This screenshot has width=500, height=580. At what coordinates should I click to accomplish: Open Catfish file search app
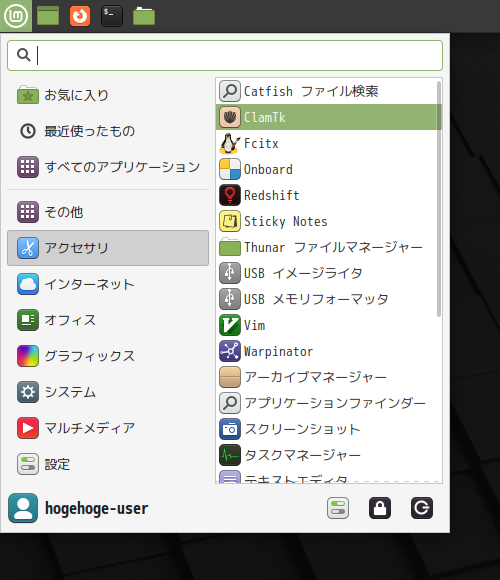(328, 91)
